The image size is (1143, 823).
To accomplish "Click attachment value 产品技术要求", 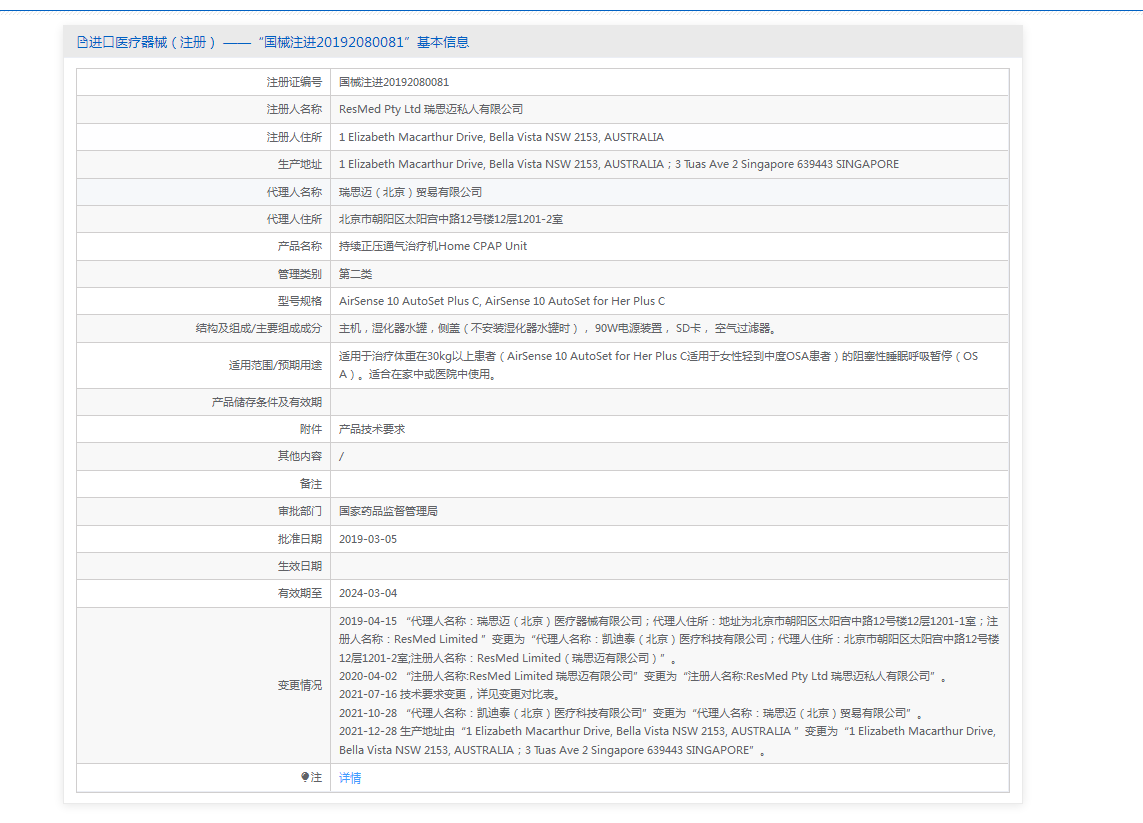I will pyautogui.click(x=372, y=429).
